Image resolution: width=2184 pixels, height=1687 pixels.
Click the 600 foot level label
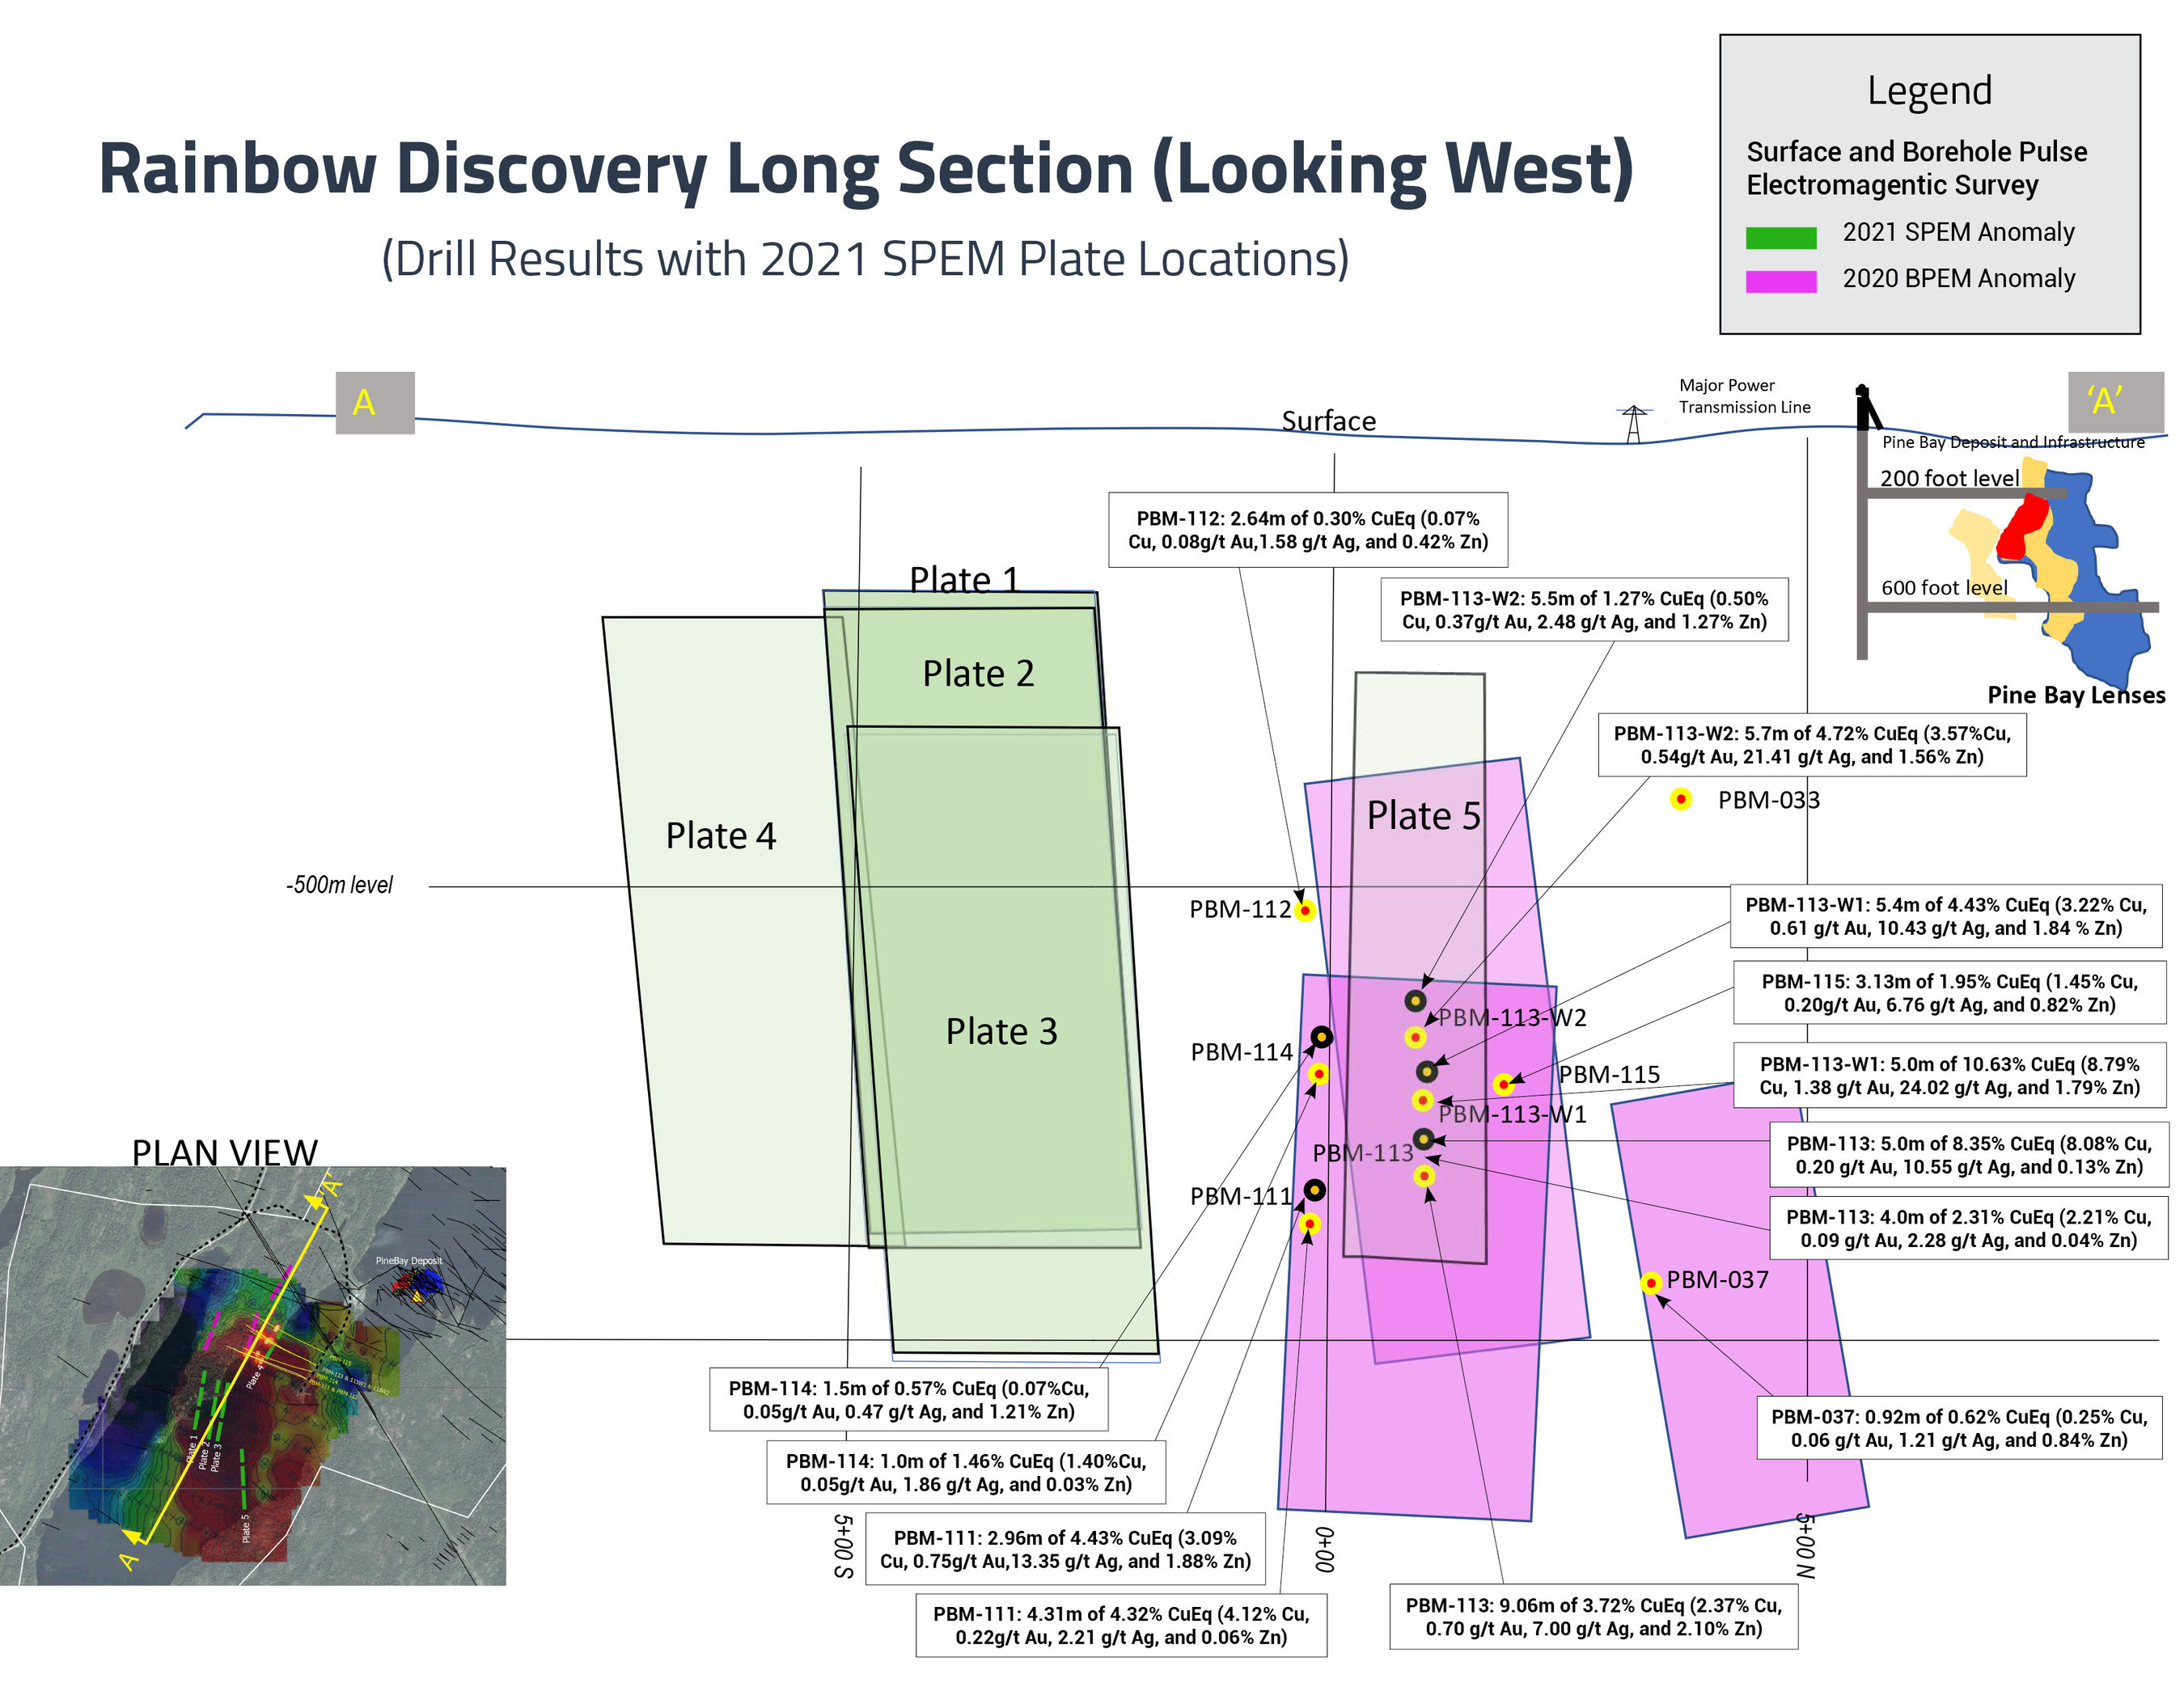pos(1944,588)
